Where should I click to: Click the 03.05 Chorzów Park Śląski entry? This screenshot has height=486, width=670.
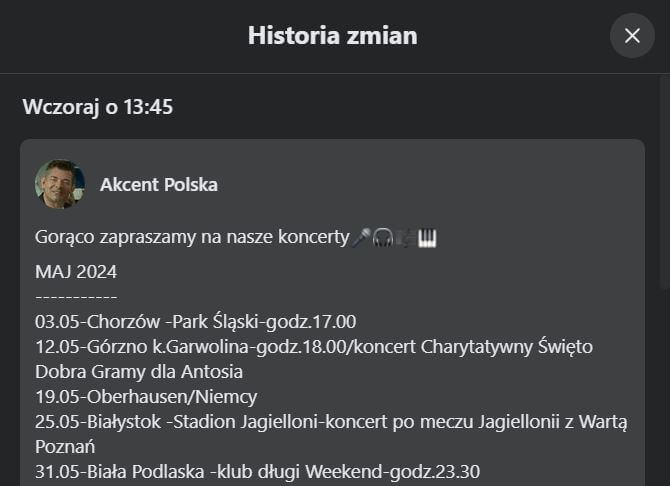(196, 322)
